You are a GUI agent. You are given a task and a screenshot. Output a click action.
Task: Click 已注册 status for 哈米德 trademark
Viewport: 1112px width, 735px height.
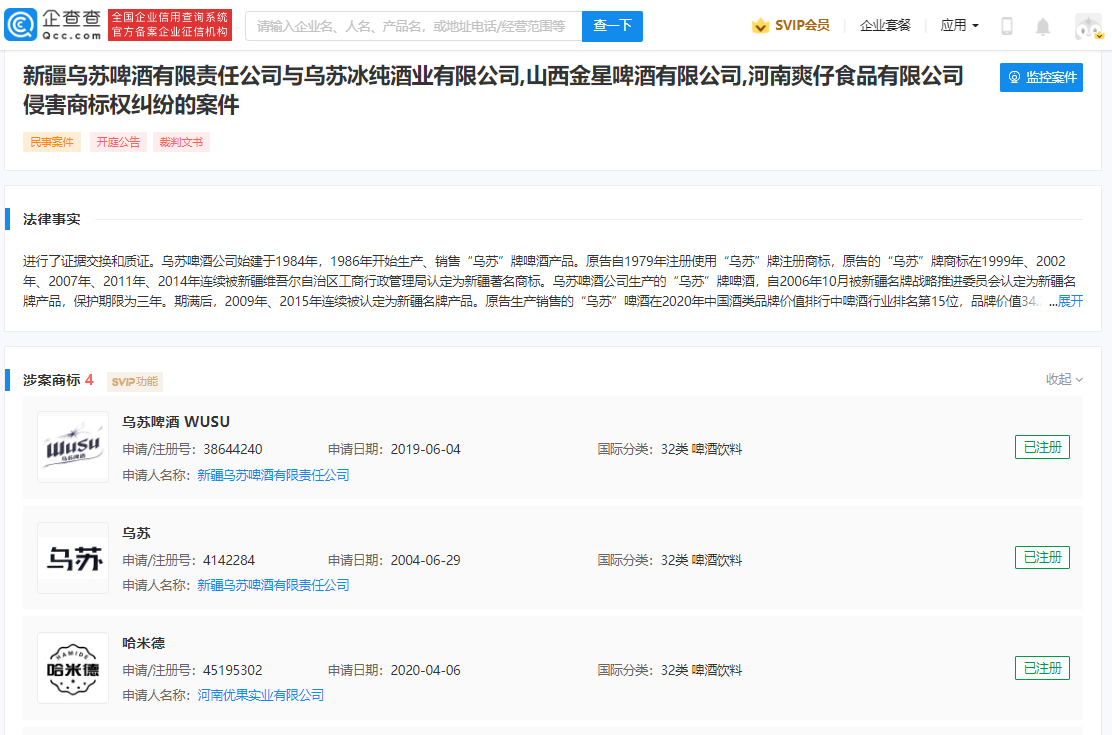click(x=1042, y=668)
